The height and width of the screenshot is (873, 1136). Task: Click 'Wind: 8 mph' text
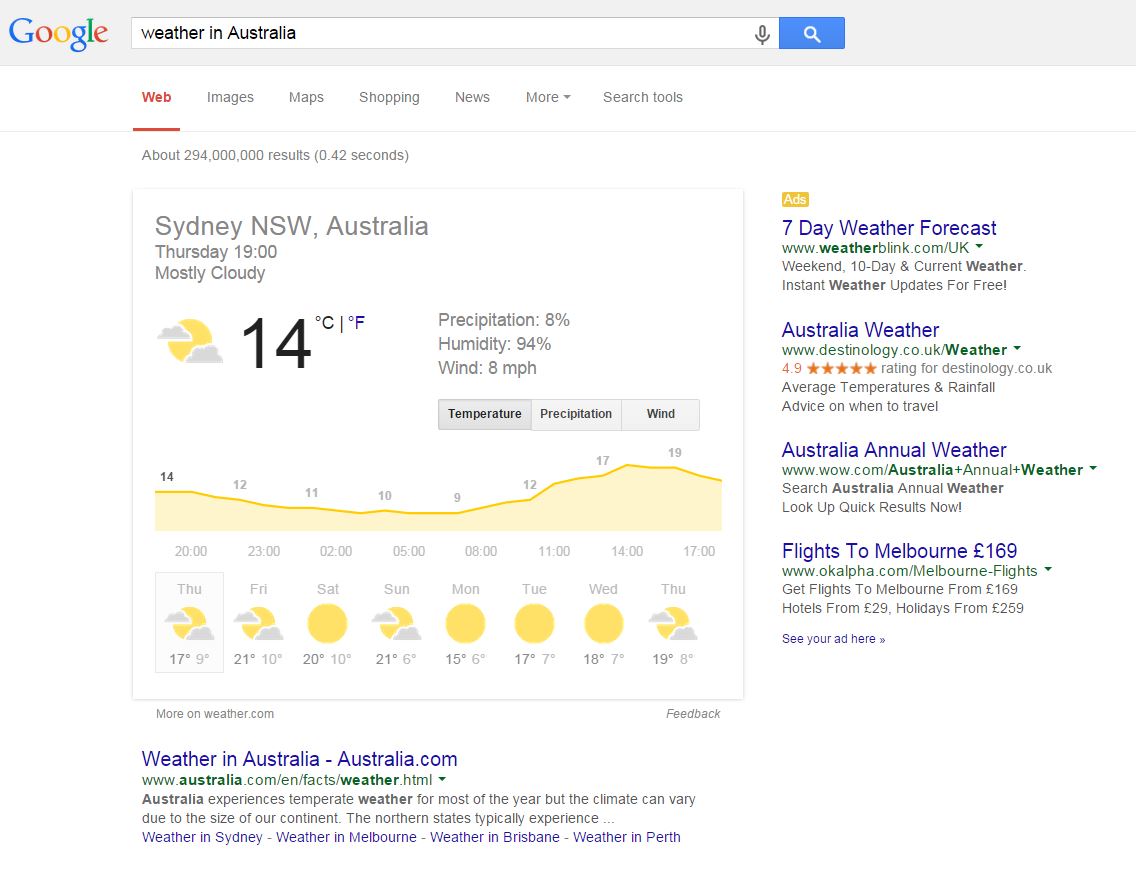click(x=487, y=368)
